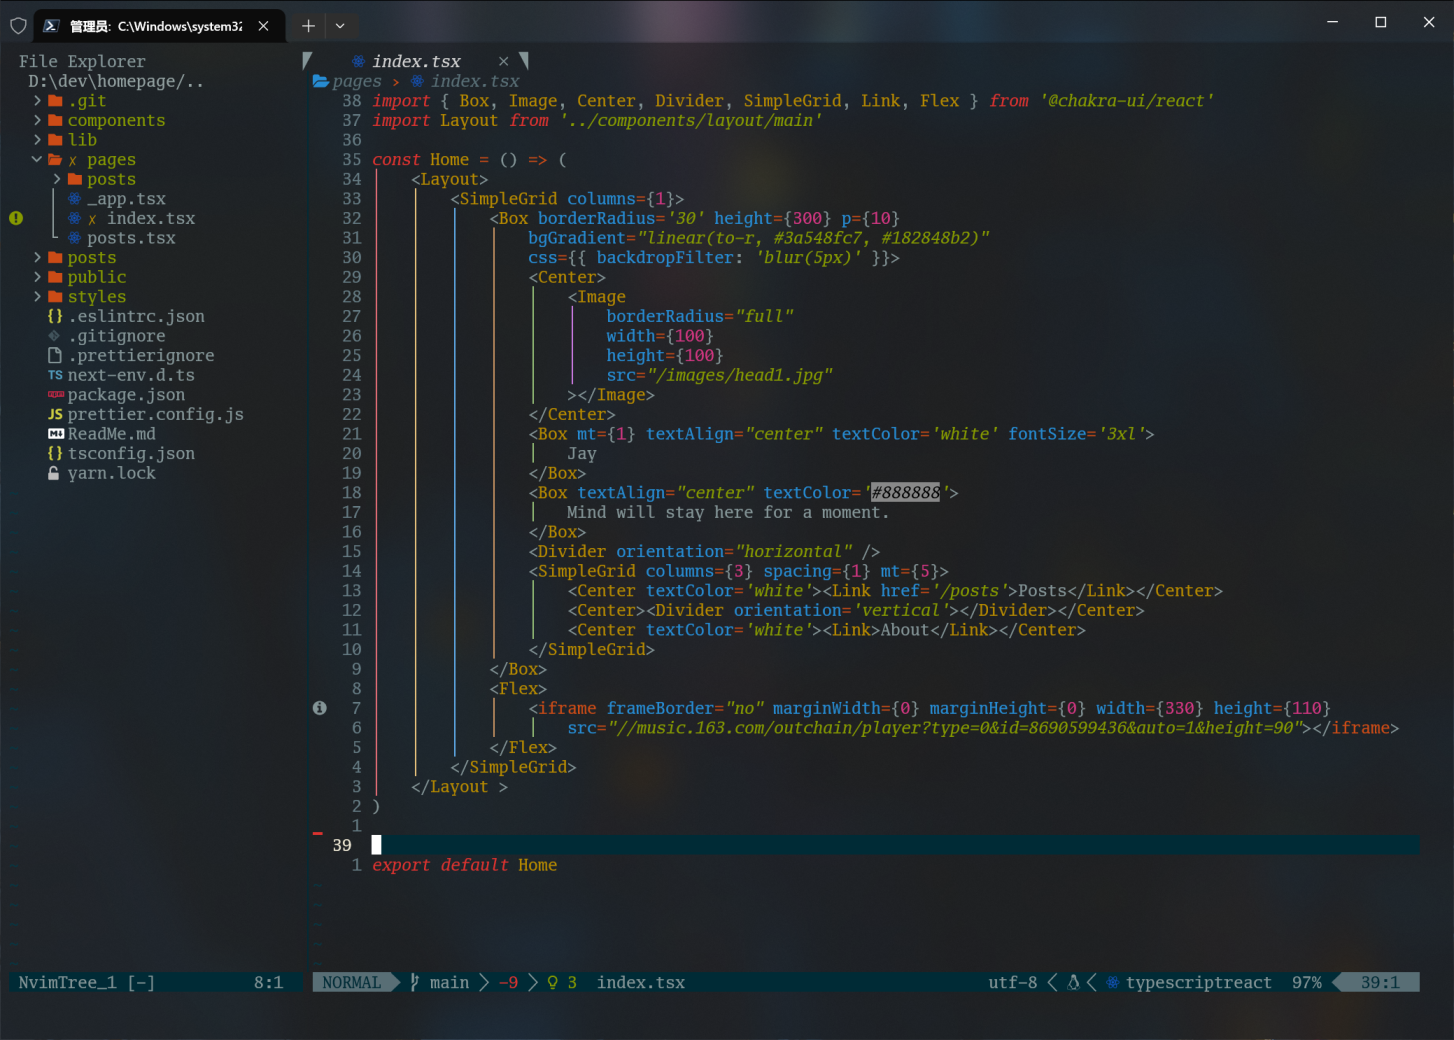
Task: Expand the public folder chevron
Action: (x=37, y=277)
